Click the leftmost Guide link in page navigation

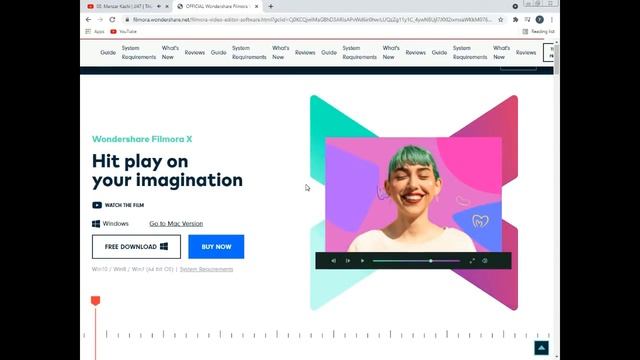108,53
